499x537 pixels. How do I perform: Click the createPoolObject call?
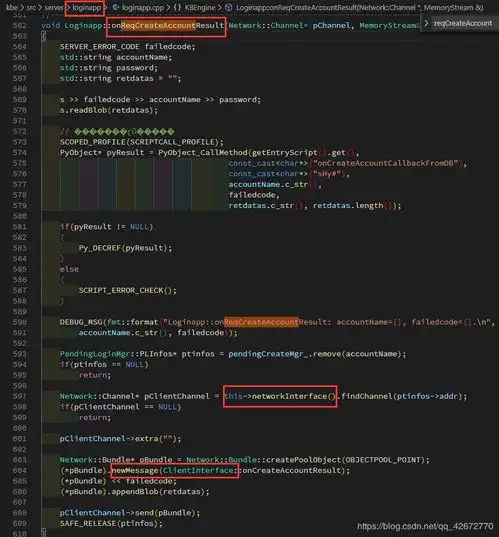coord(303,460)
